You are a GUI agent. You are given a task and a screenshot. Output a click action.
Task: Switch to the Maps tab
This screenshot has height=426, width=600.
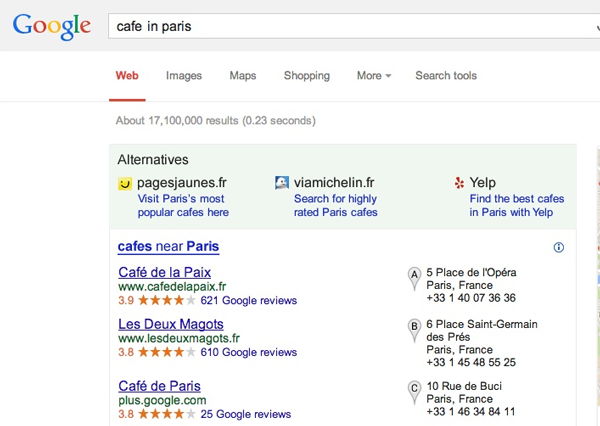point(243,76)
